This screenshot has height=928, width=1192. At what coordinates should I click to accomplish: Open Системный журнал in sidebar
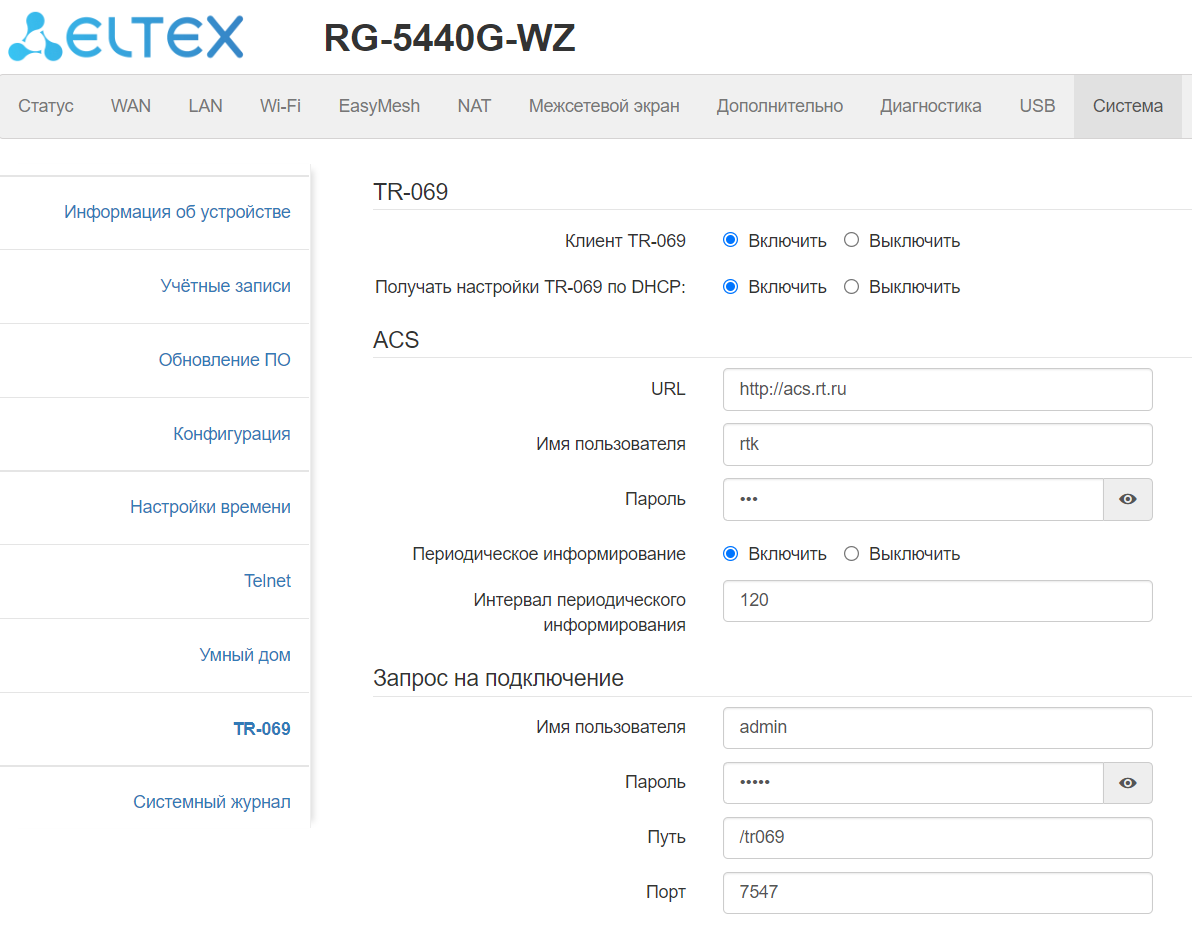[x=212, y=802]
